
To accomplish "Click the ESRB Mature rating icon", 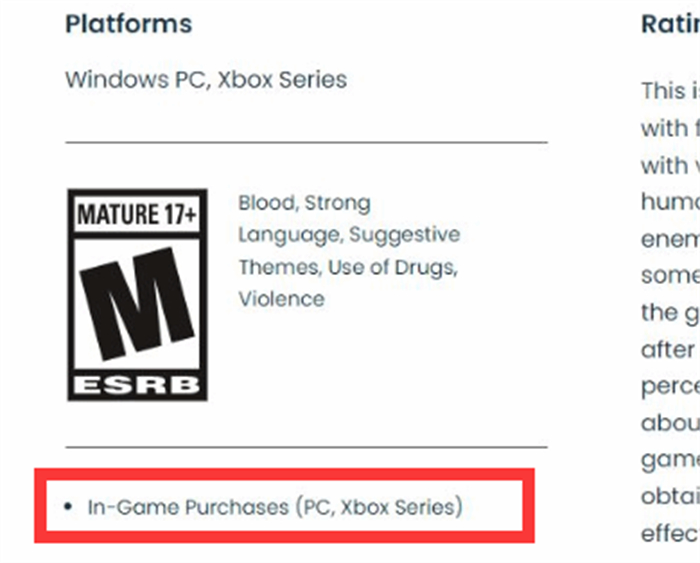I will 138,295.
